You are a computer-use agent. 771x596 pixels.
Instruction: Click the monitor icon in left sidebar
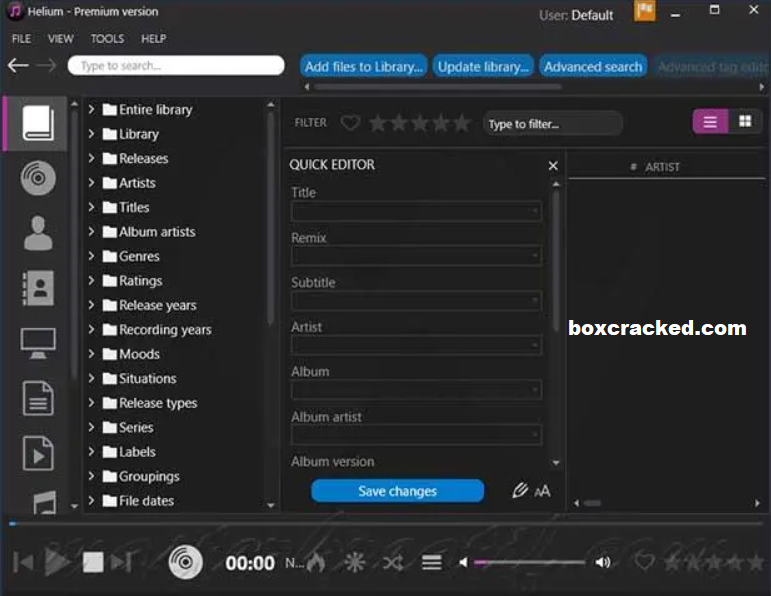pos(38,343)
